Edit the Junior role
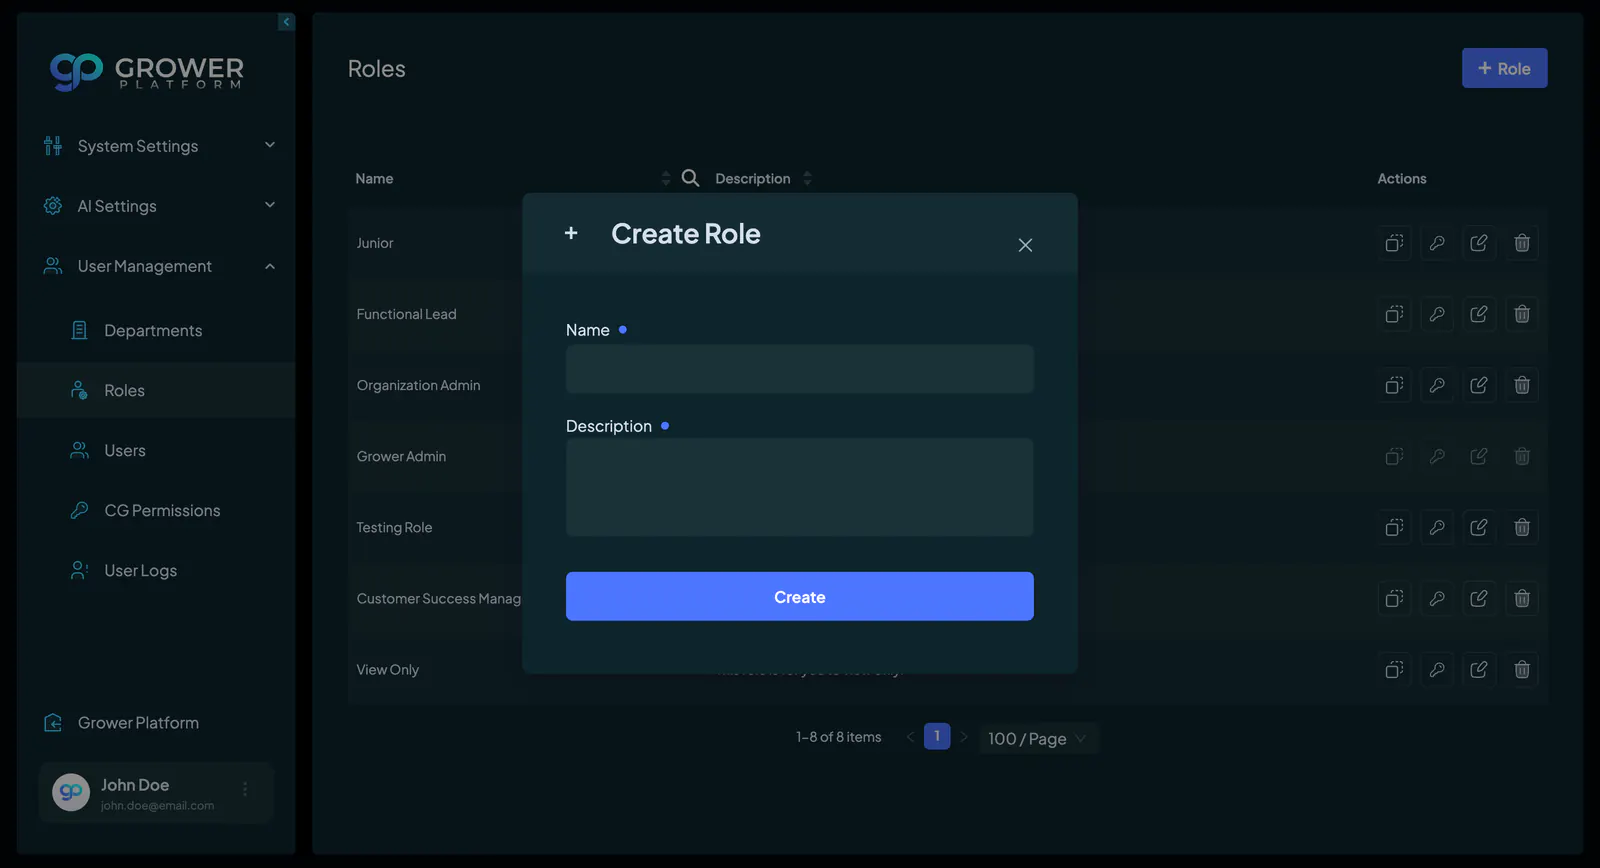 (1479, 243)
